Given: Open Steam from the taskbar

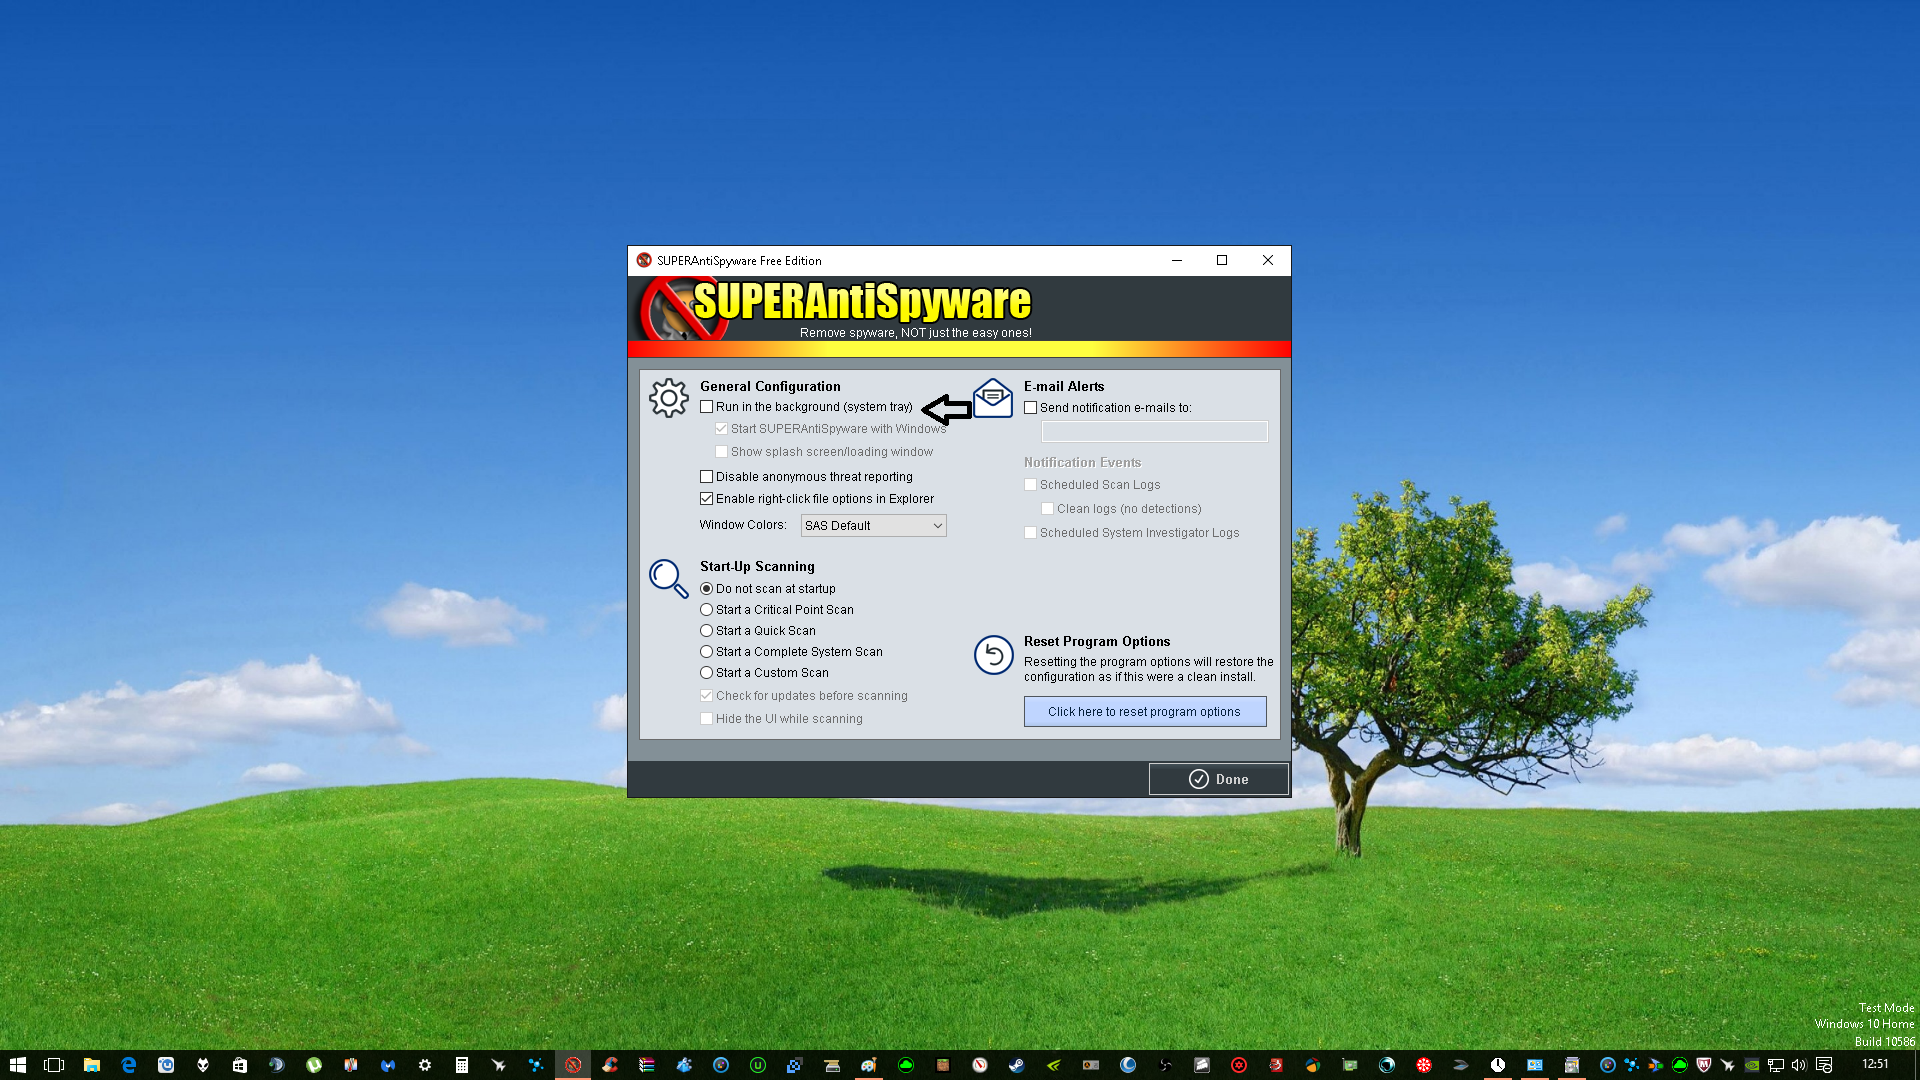Looking at the screenshot, I should (1016, 1065).
